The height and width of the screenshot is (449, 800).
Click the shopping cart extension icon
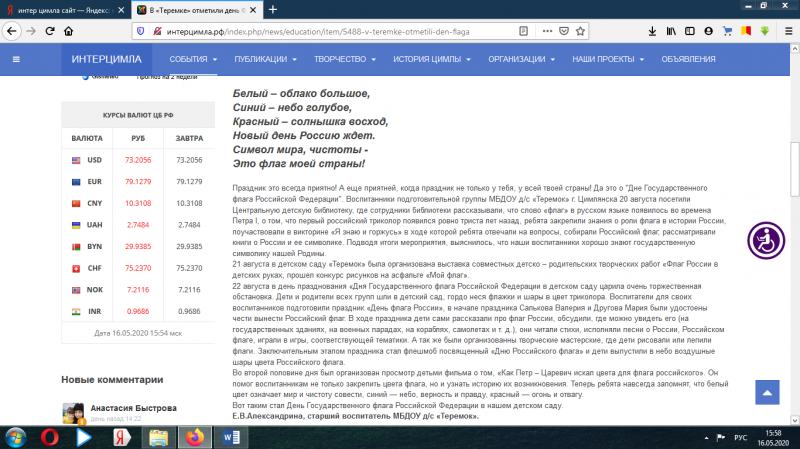tap(727, 32)
